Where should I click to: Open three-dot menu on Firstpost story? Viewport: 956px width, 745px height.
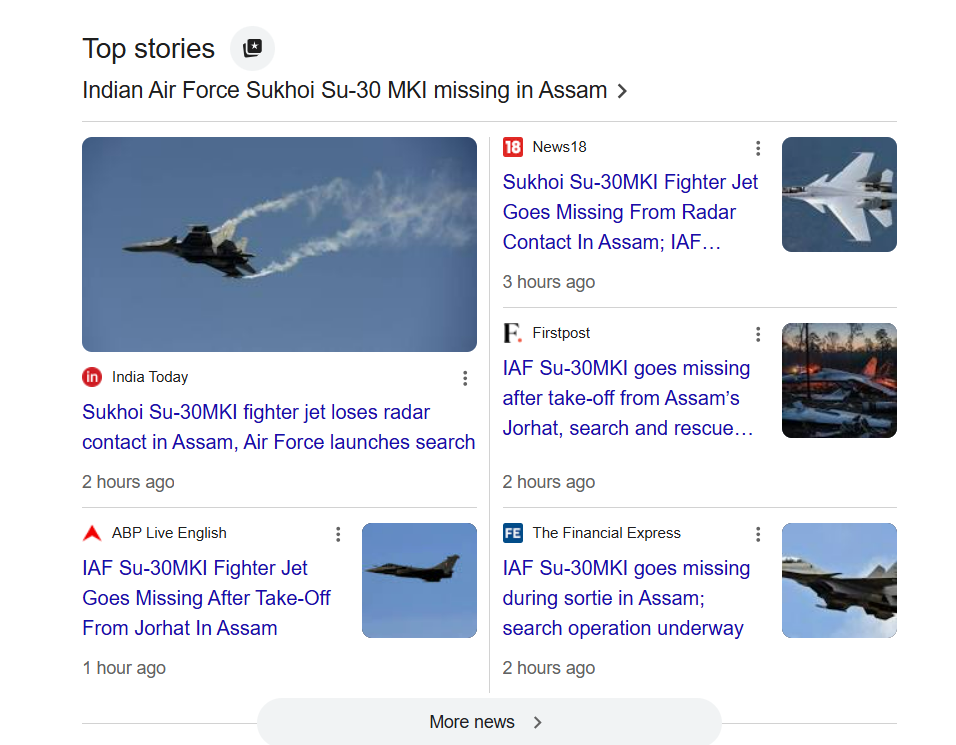[758, 334]
